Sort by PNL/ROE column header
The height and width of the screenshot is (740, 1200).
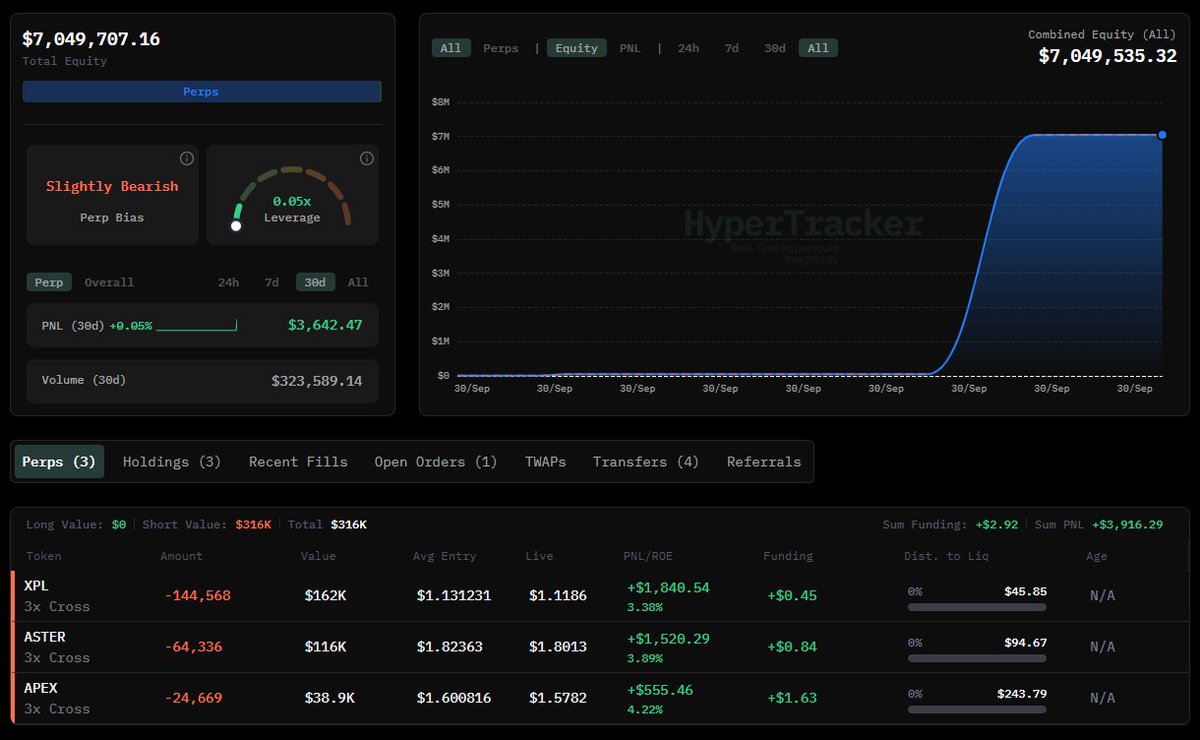coord(648,556)
